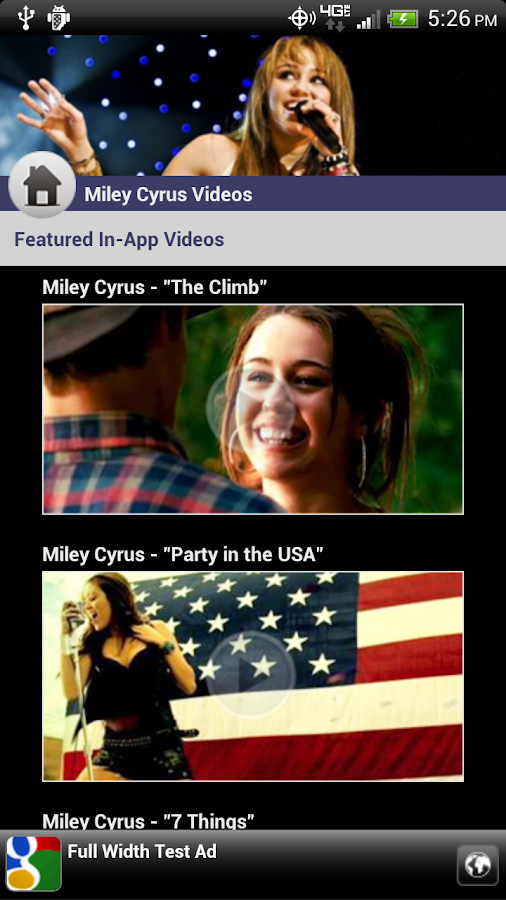
Task: Tap the Miley Cyrus - "Party in the USA" title
Action: click(183, 554)
